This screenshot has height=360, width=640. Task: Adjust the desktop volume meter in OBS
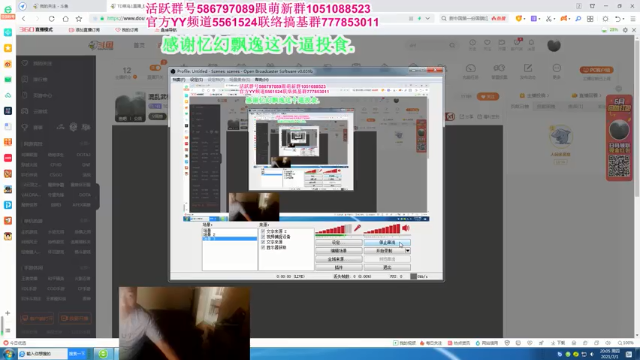pyautogui.click(x=382, y=229)
